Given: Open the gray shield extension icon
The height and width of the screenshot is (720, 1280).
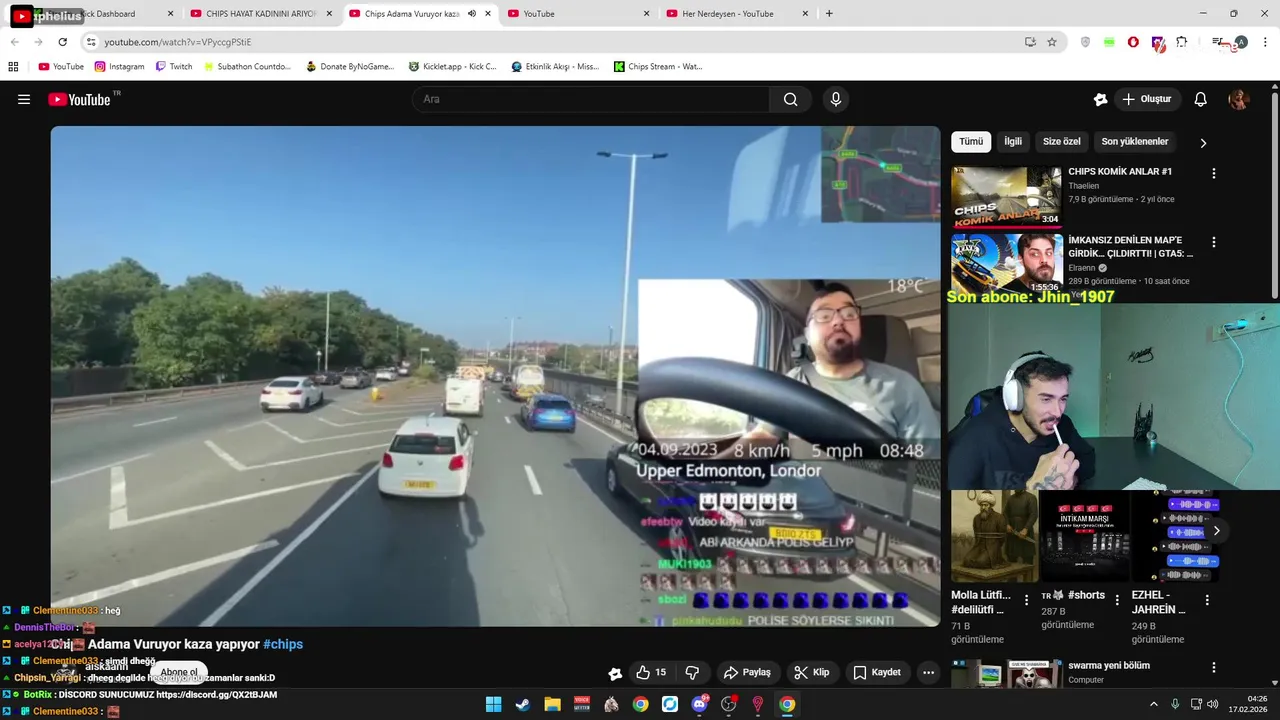Looking at the screenshot, I should pos(1086,42).
